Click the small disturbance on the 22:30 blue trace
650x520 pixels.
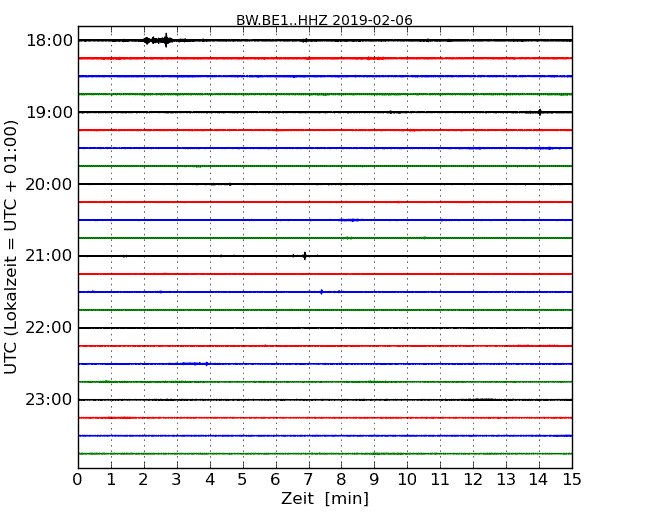[196, 364]
